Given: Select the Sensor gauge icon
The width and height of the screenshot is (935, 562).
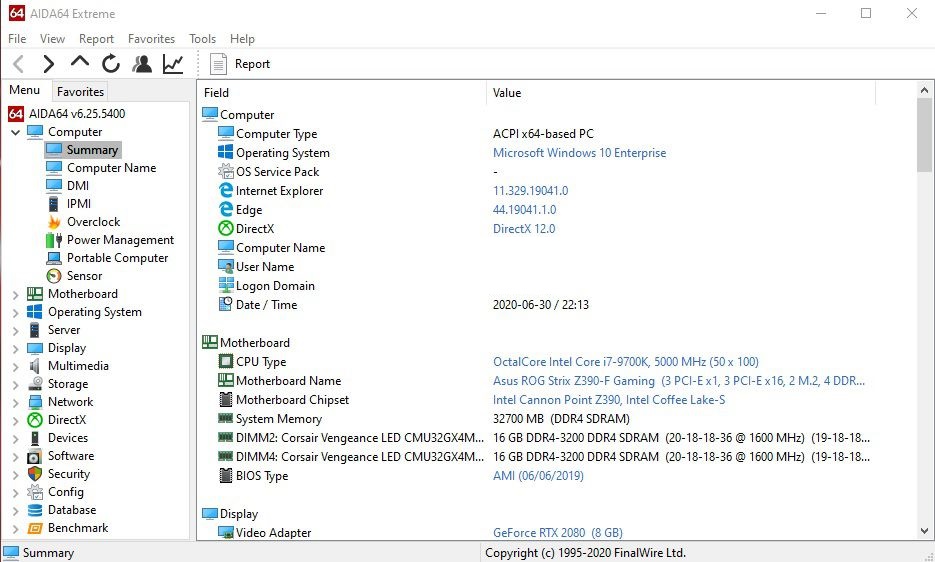Looking at the screenshot, I should [54, 276].
